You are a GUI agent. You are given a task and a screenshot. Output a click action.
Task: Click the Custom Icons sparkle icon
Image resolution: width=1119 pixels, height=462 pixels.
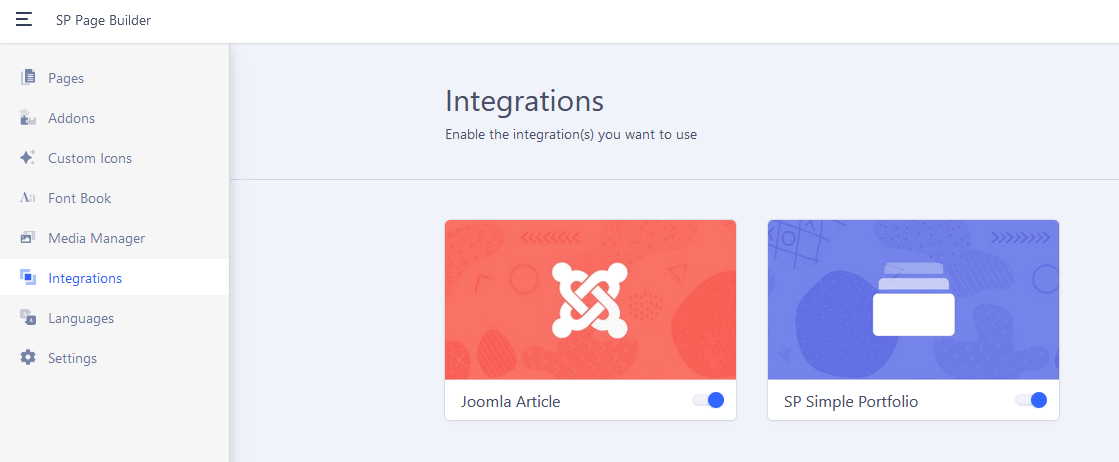[x=28, y=158]
